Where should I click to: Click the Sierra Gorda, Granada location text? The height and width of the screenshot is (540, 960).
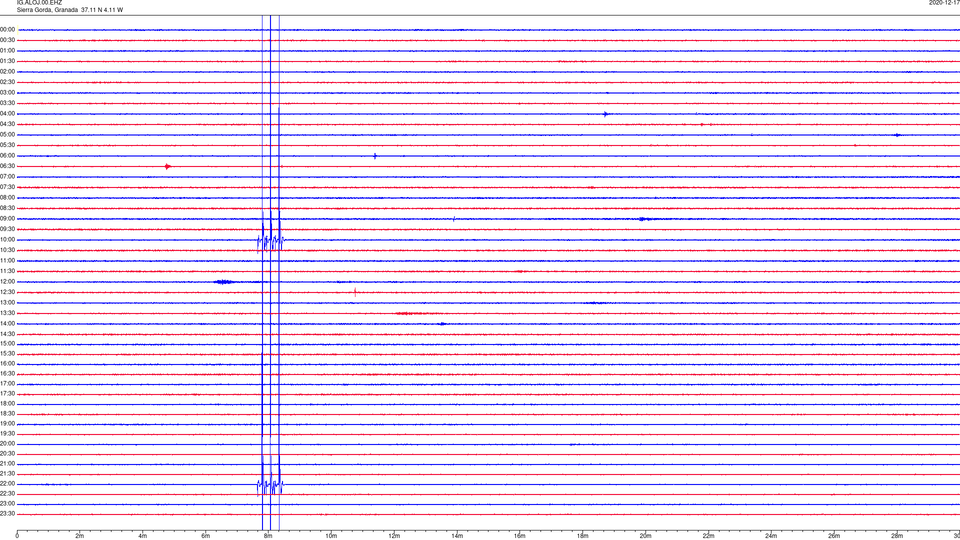tap(47, 10)
